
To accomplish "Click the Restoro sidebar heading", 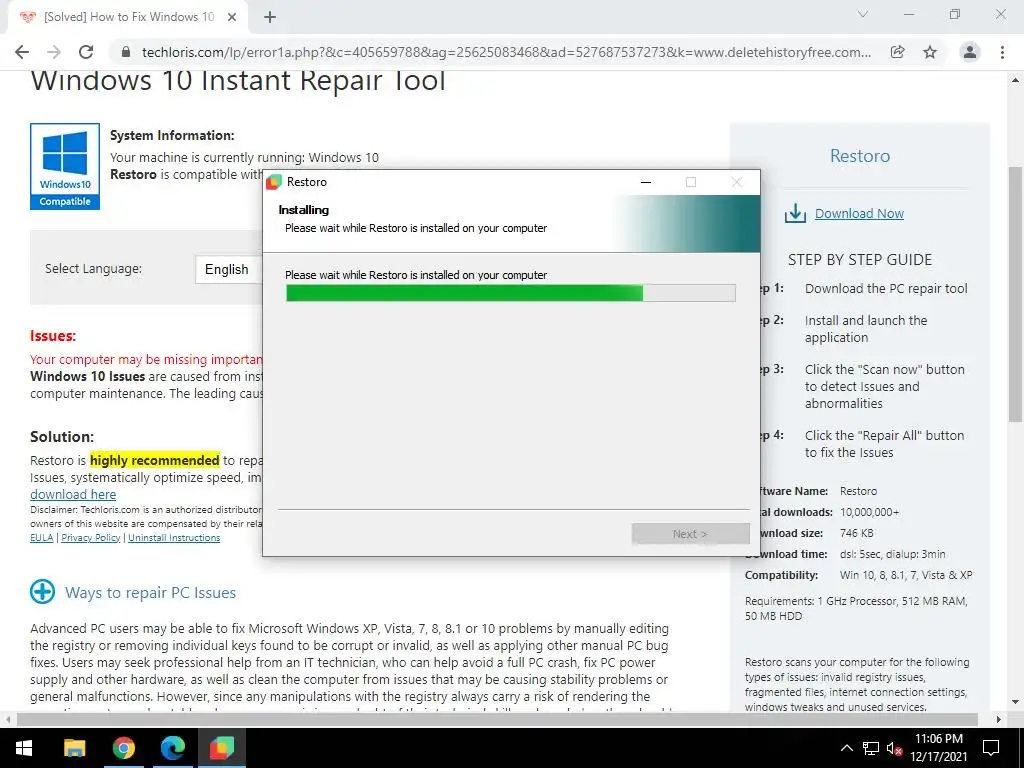I will point(859,155).
